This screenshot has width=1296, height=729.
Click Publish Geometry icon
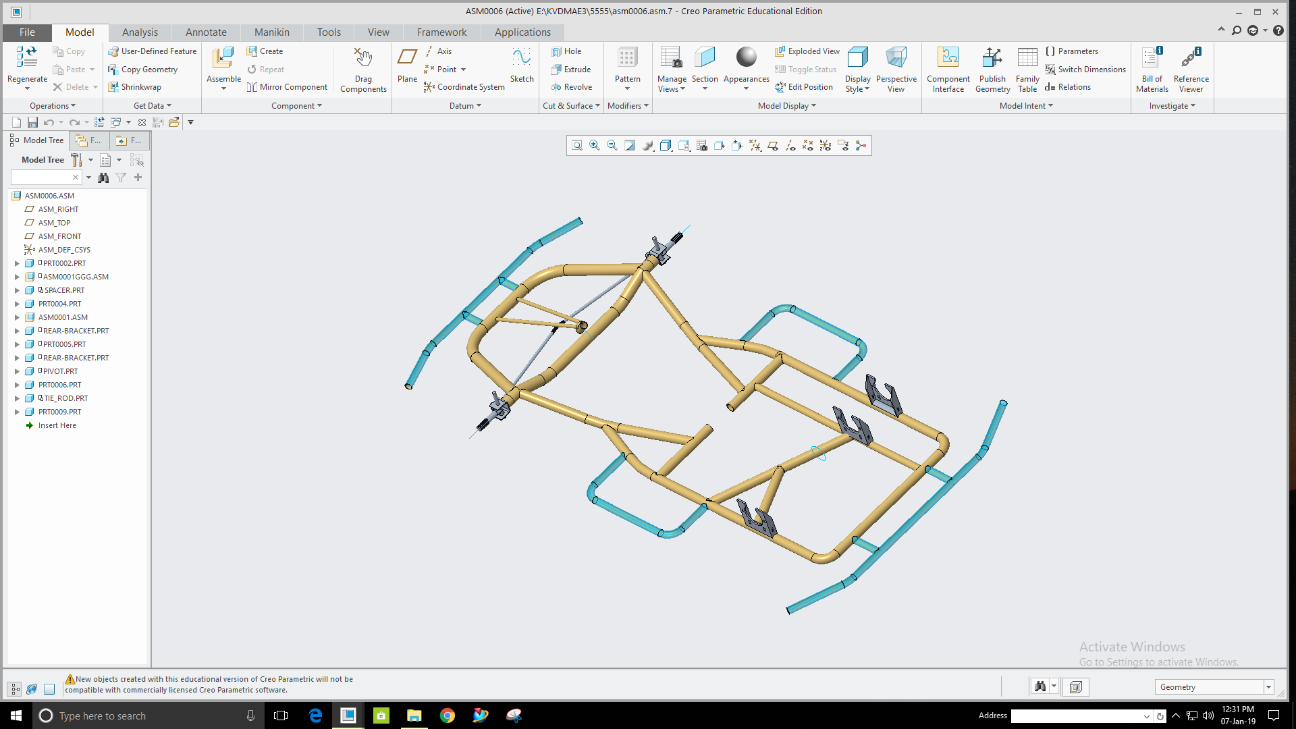pos(992,57)
